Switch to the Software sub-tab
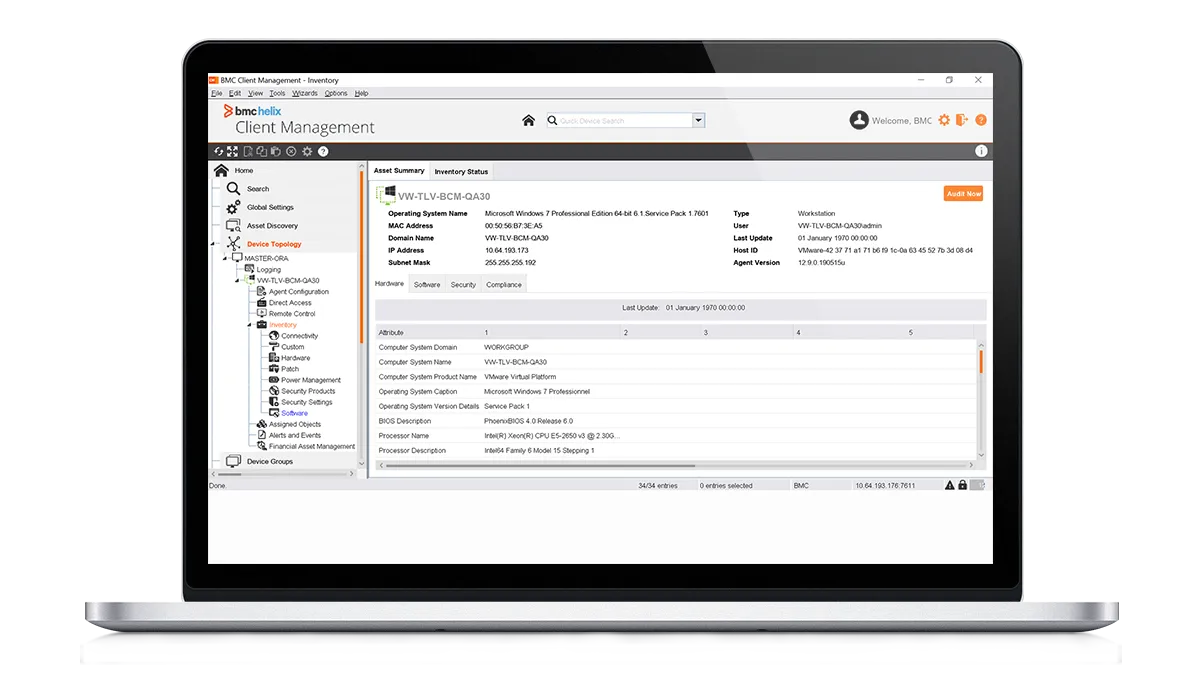This screenshot has height=690, width=1200. tap(427, 285)
